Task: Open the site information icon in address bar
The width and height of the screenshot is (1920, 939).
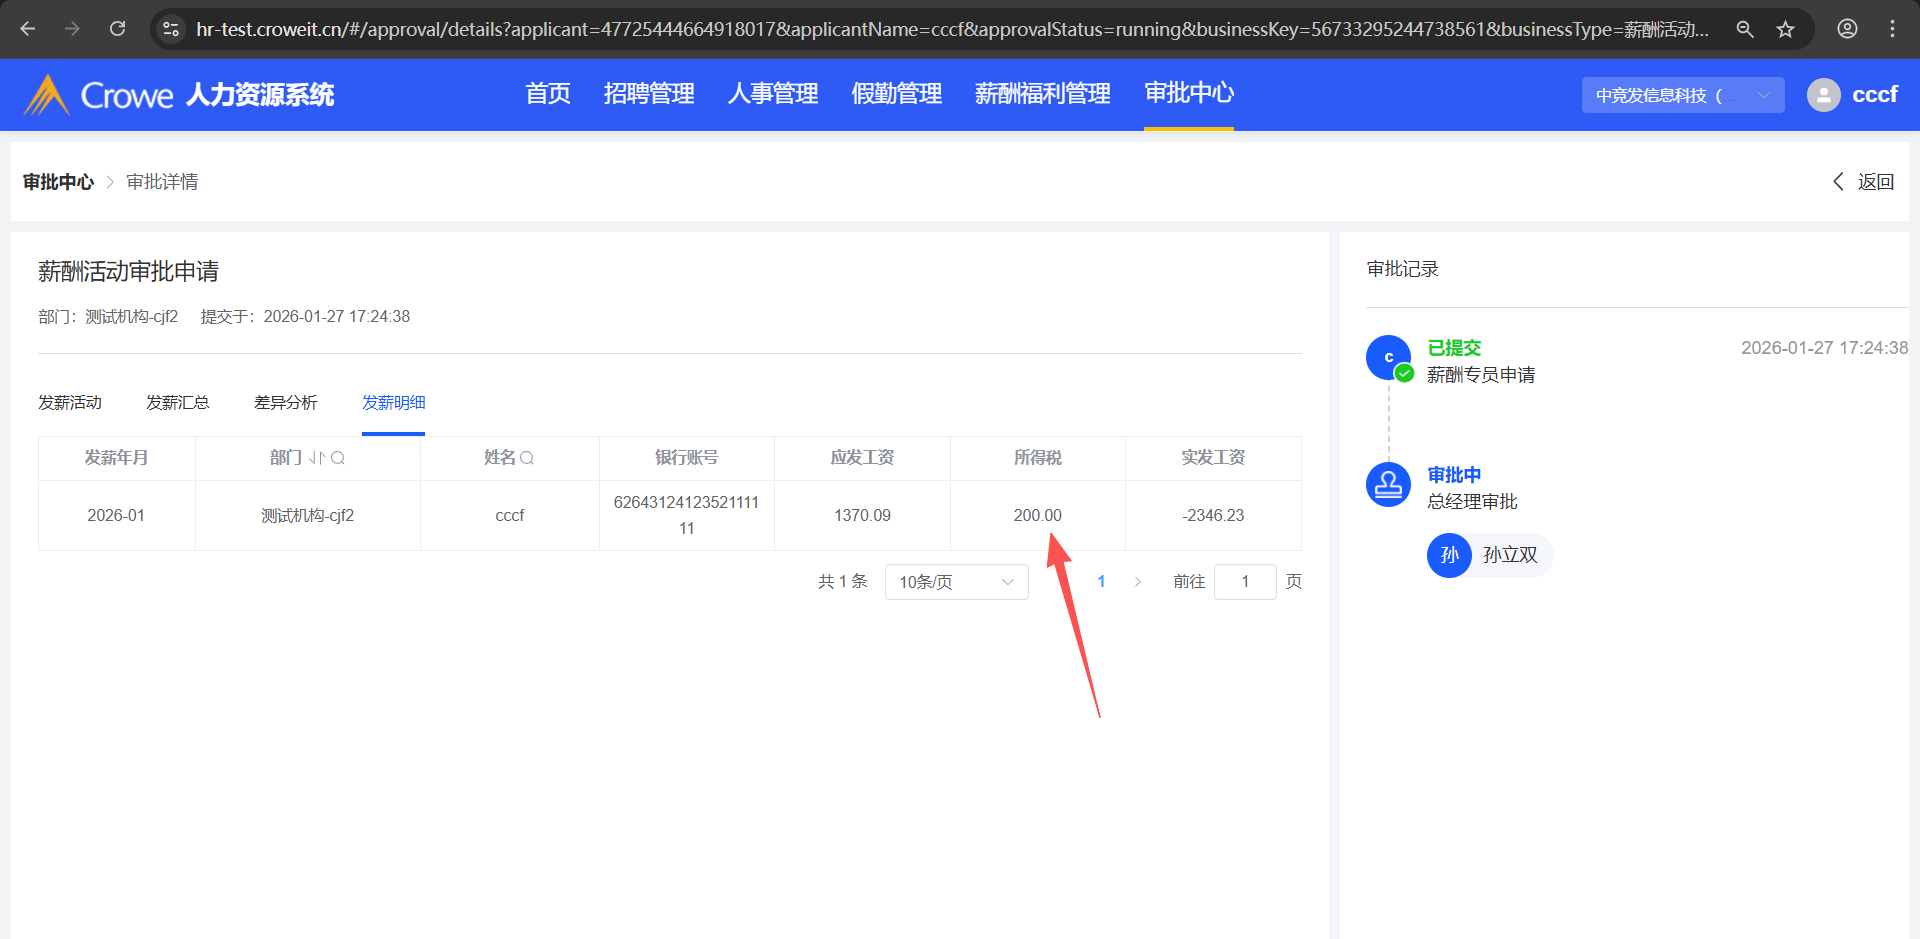Action: coord(171,29)
